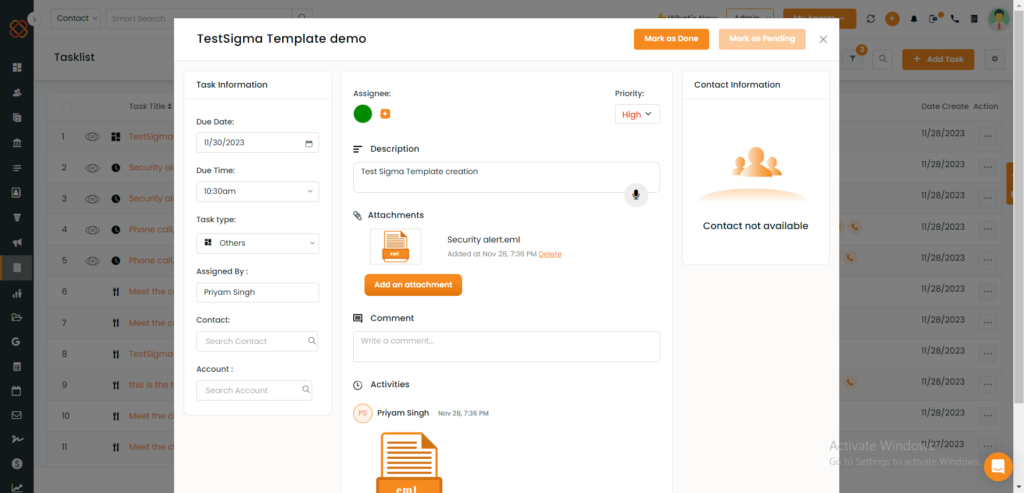
Task: Click the PS avatar in Activities
Action: click(362, 413)
